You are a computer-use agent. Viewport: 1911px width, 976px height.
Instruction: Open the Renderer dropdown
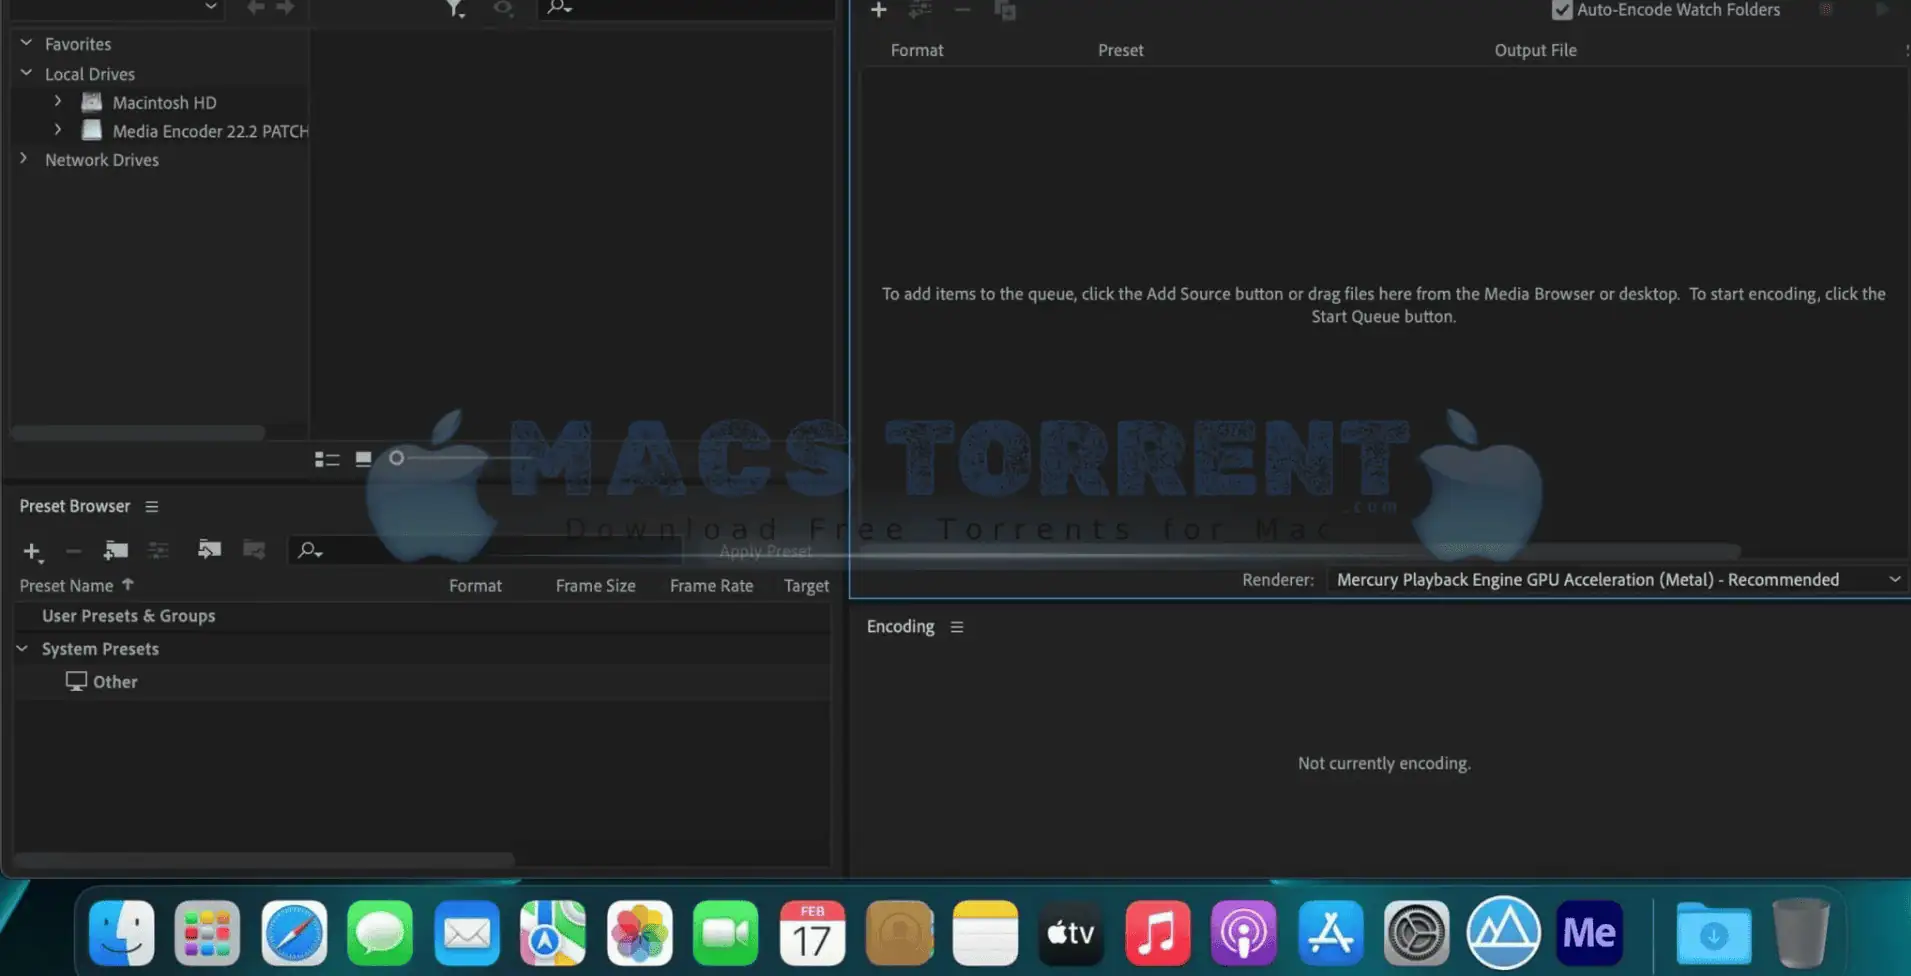tap(1615, 580)
